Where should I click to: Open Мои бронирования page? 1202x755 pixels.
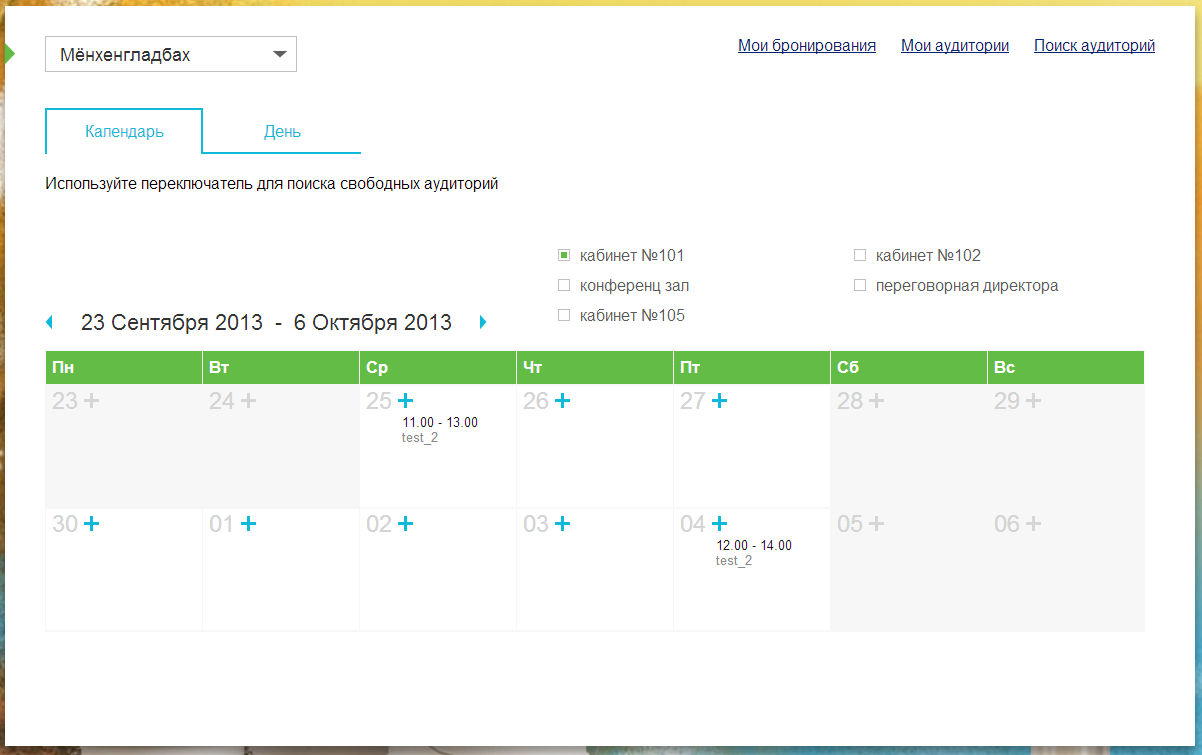pyautogui.click(x=806, y=45)
